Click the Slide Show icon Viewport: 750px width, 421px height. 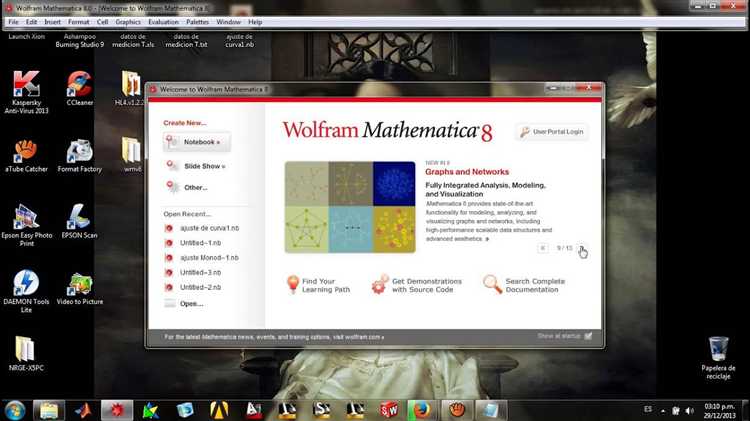point(172,166)
